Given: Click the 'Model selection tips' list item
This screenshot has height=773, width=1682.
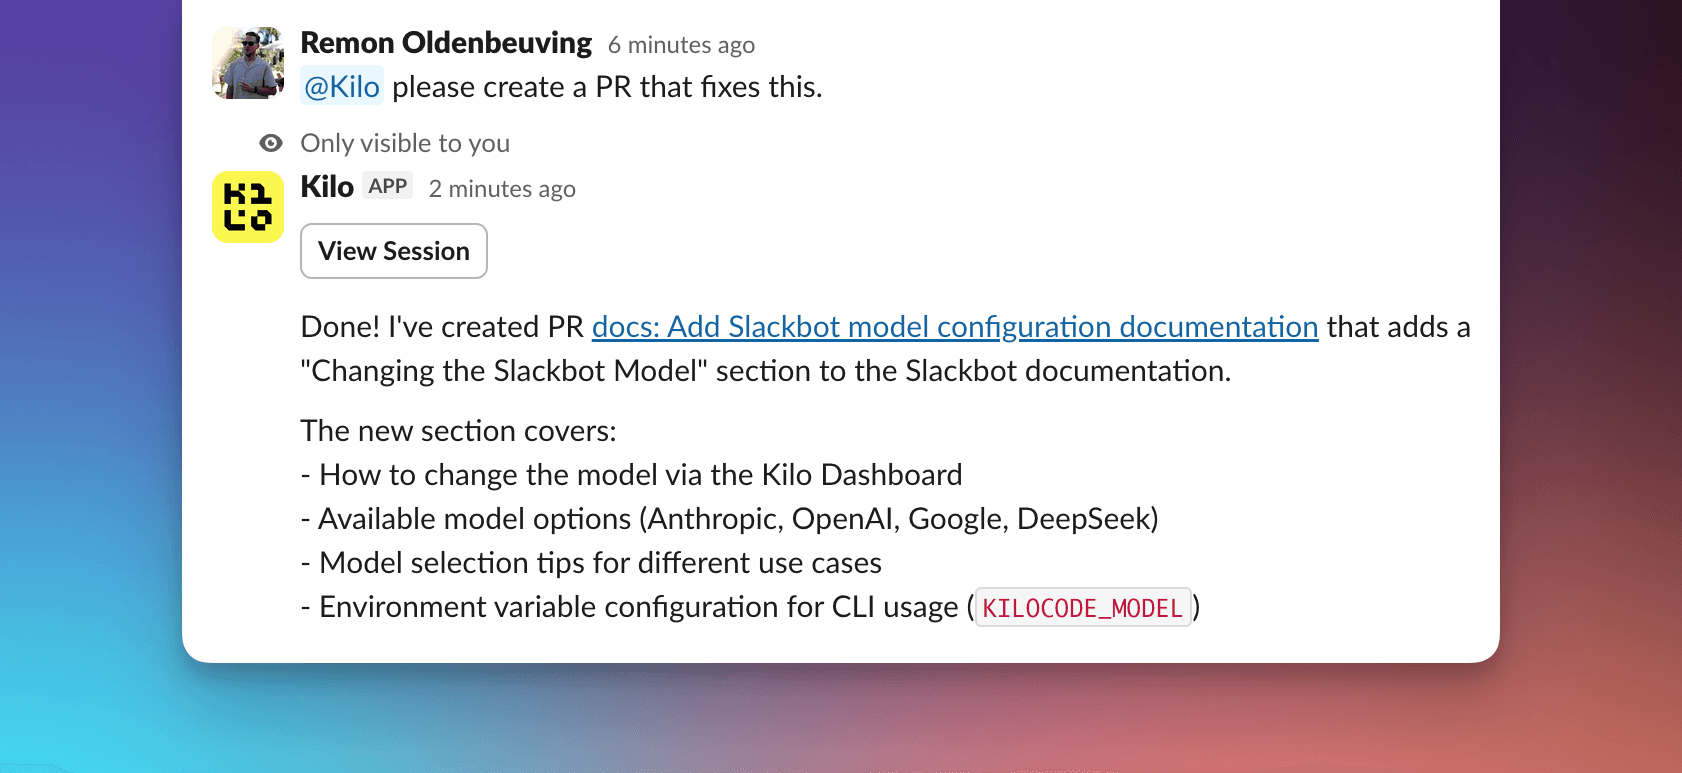Looking at the screenshot, I should 590,562.
